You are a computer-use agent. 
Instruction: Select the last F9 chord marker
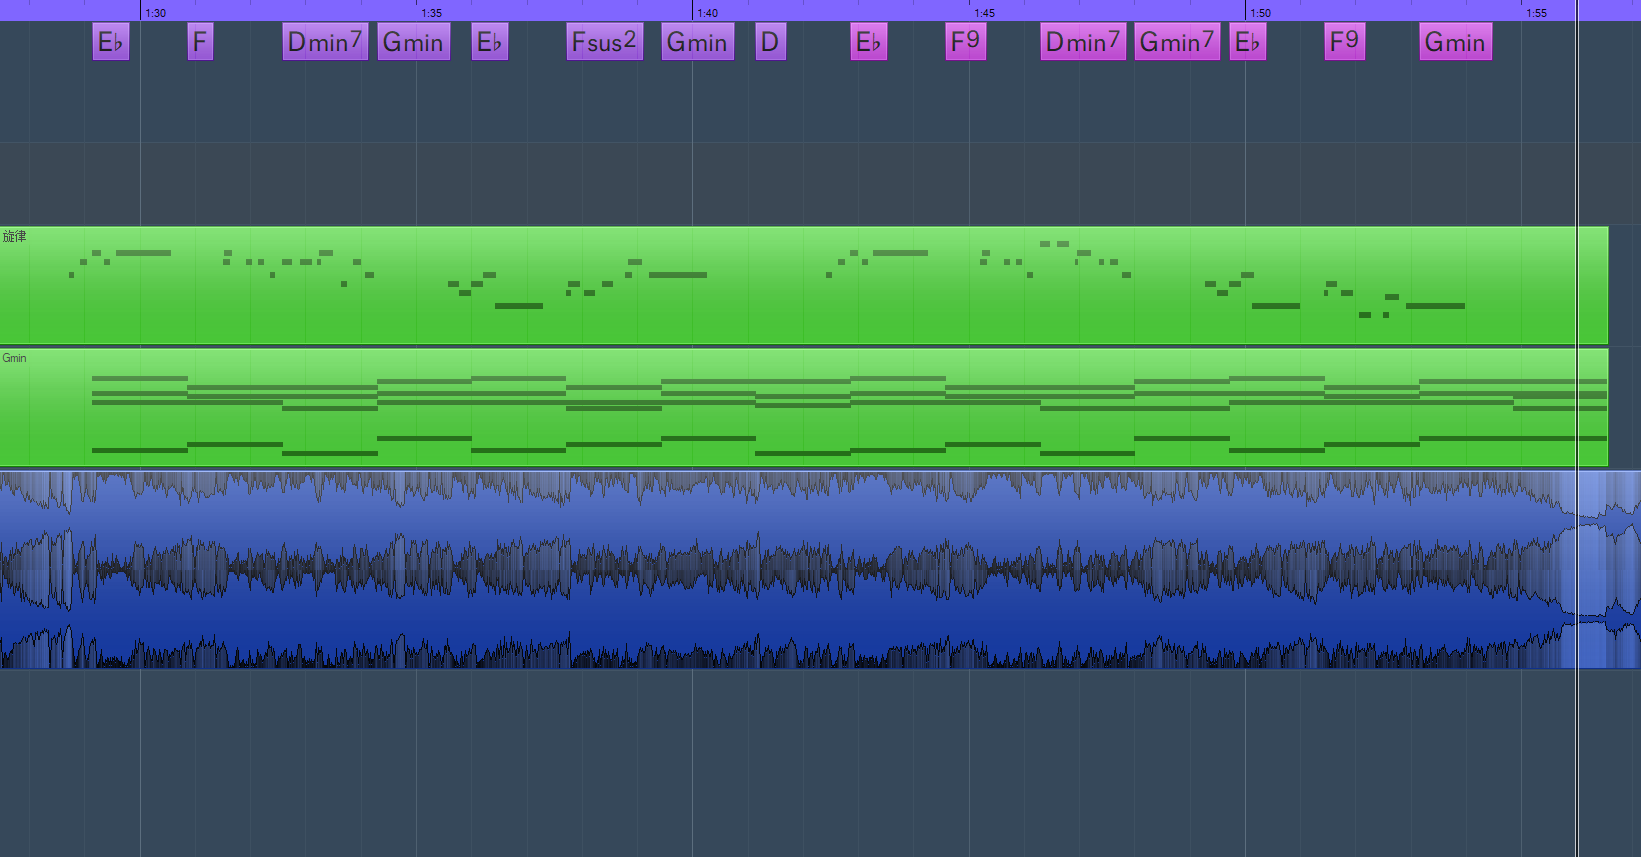point(1345,42)
